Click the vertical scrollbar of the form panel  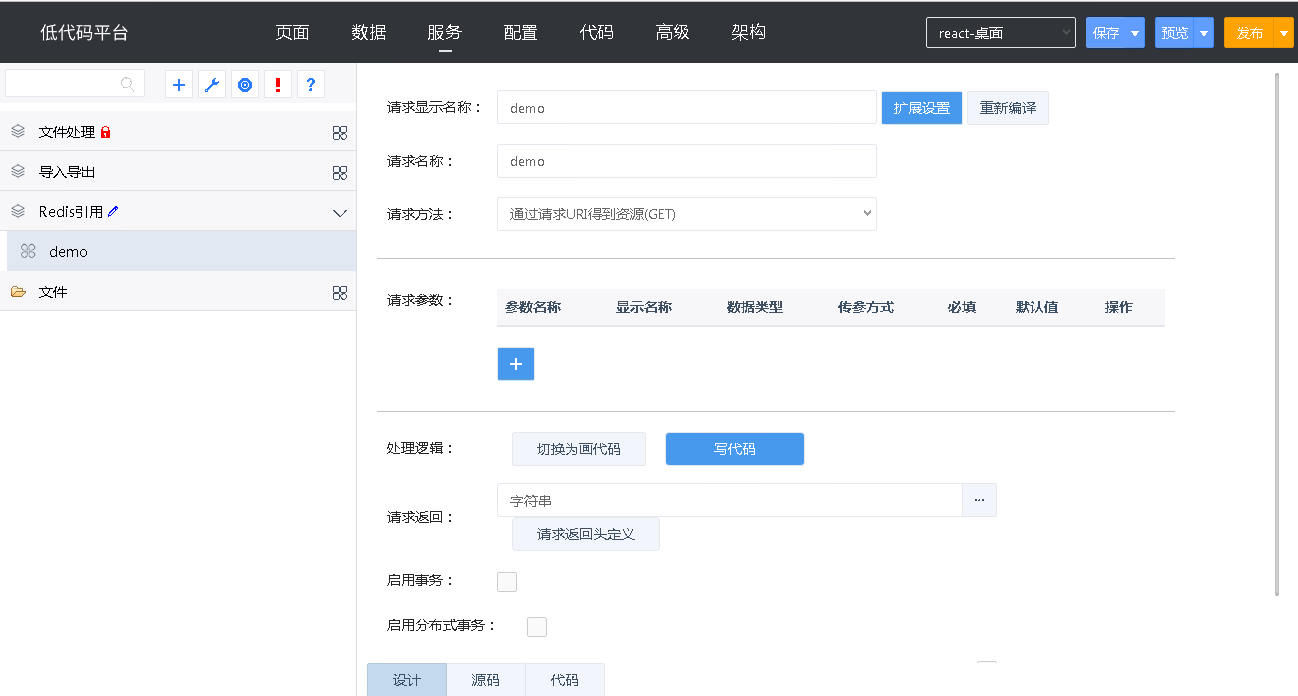click(x=1277, y=334)
